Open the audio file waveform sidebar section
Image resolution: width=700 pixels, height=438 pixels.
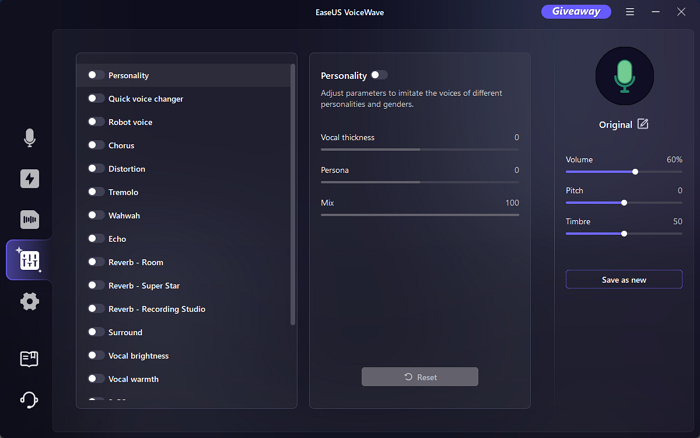click(x=29, y=220)
